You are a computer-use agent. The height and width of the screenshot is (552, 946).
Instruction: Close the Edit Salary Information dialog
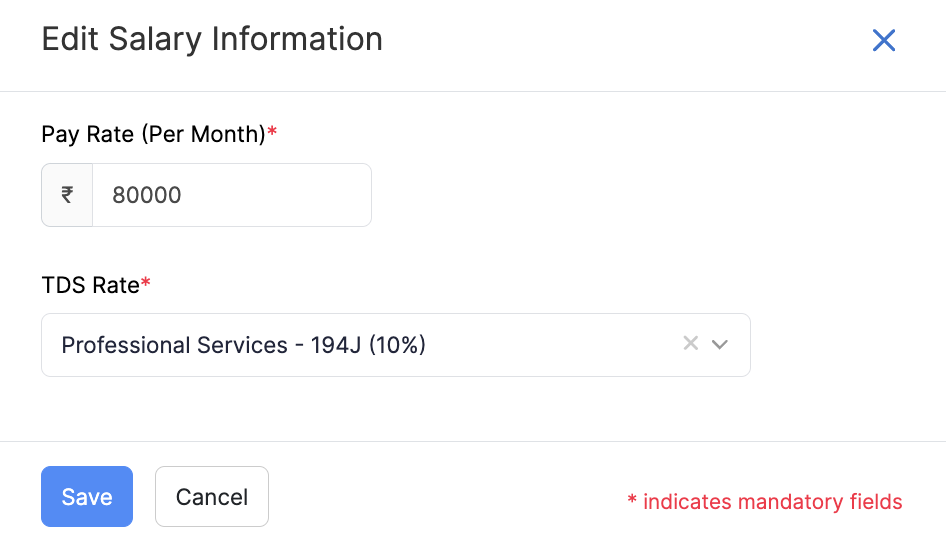(x=884, y=40)
